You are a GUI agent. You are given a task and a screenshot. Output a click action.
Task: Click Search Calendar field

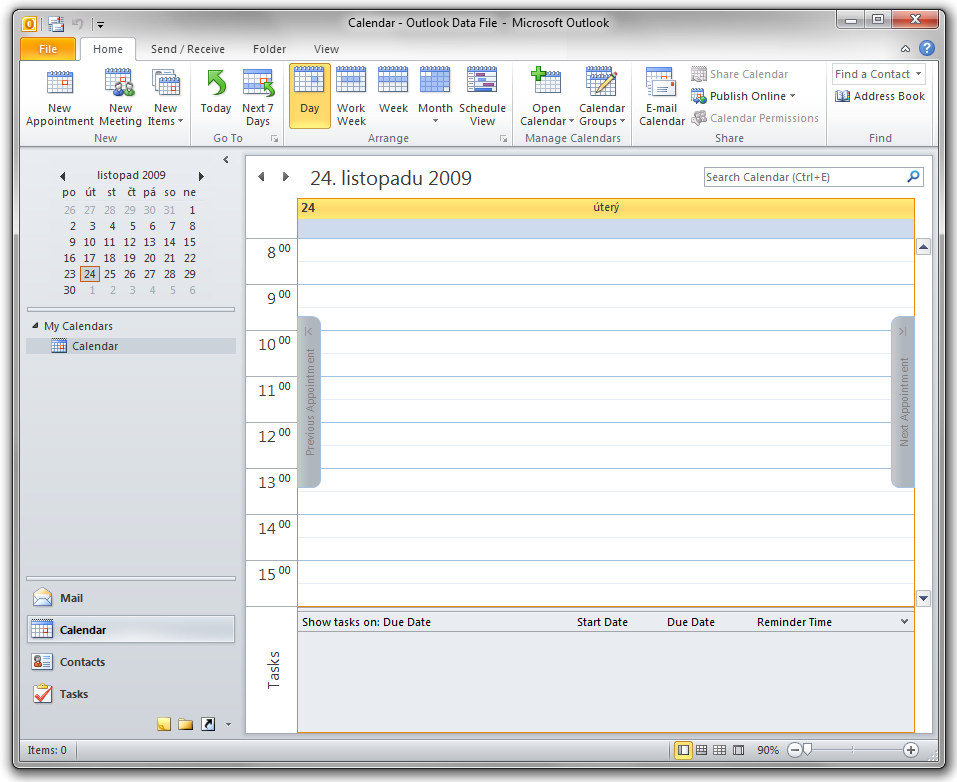pos(804,177)
